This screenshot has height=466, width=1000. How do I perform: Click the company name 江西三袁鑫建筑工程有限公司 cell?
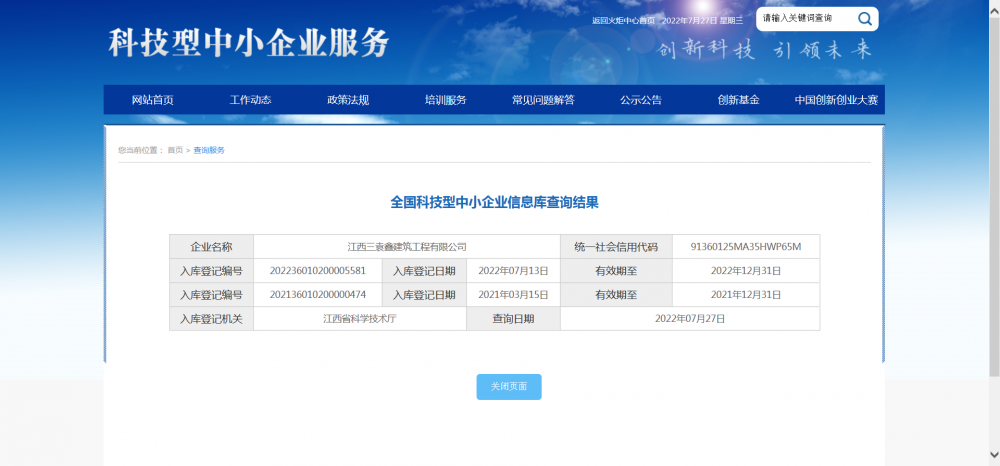click(406, 247)
